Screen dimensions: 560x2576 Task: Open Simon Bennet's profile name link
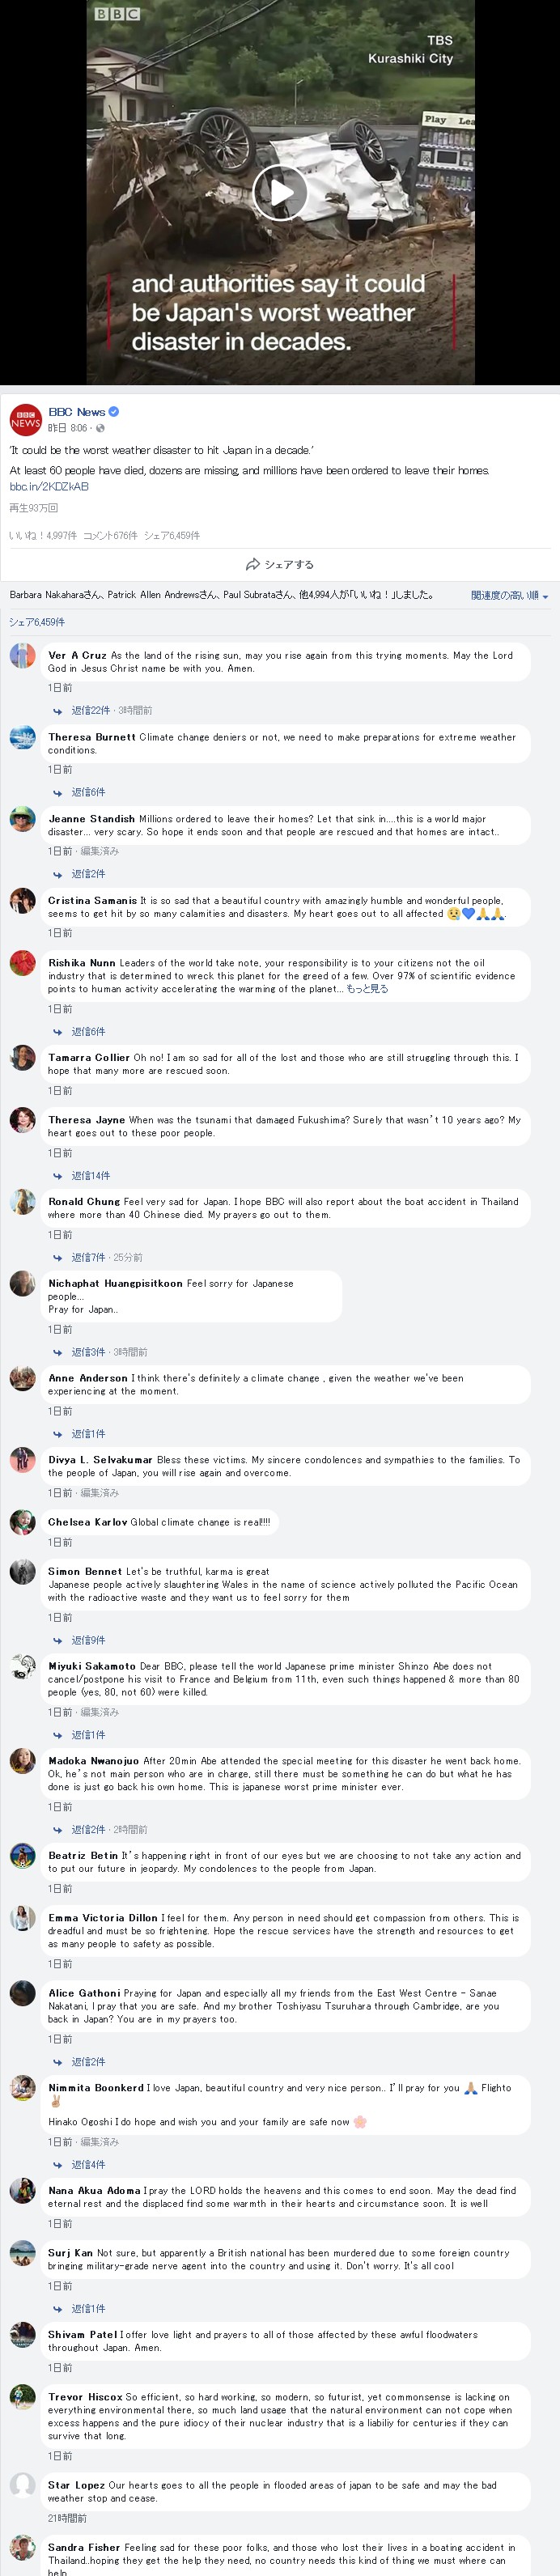coord(85,1571)
